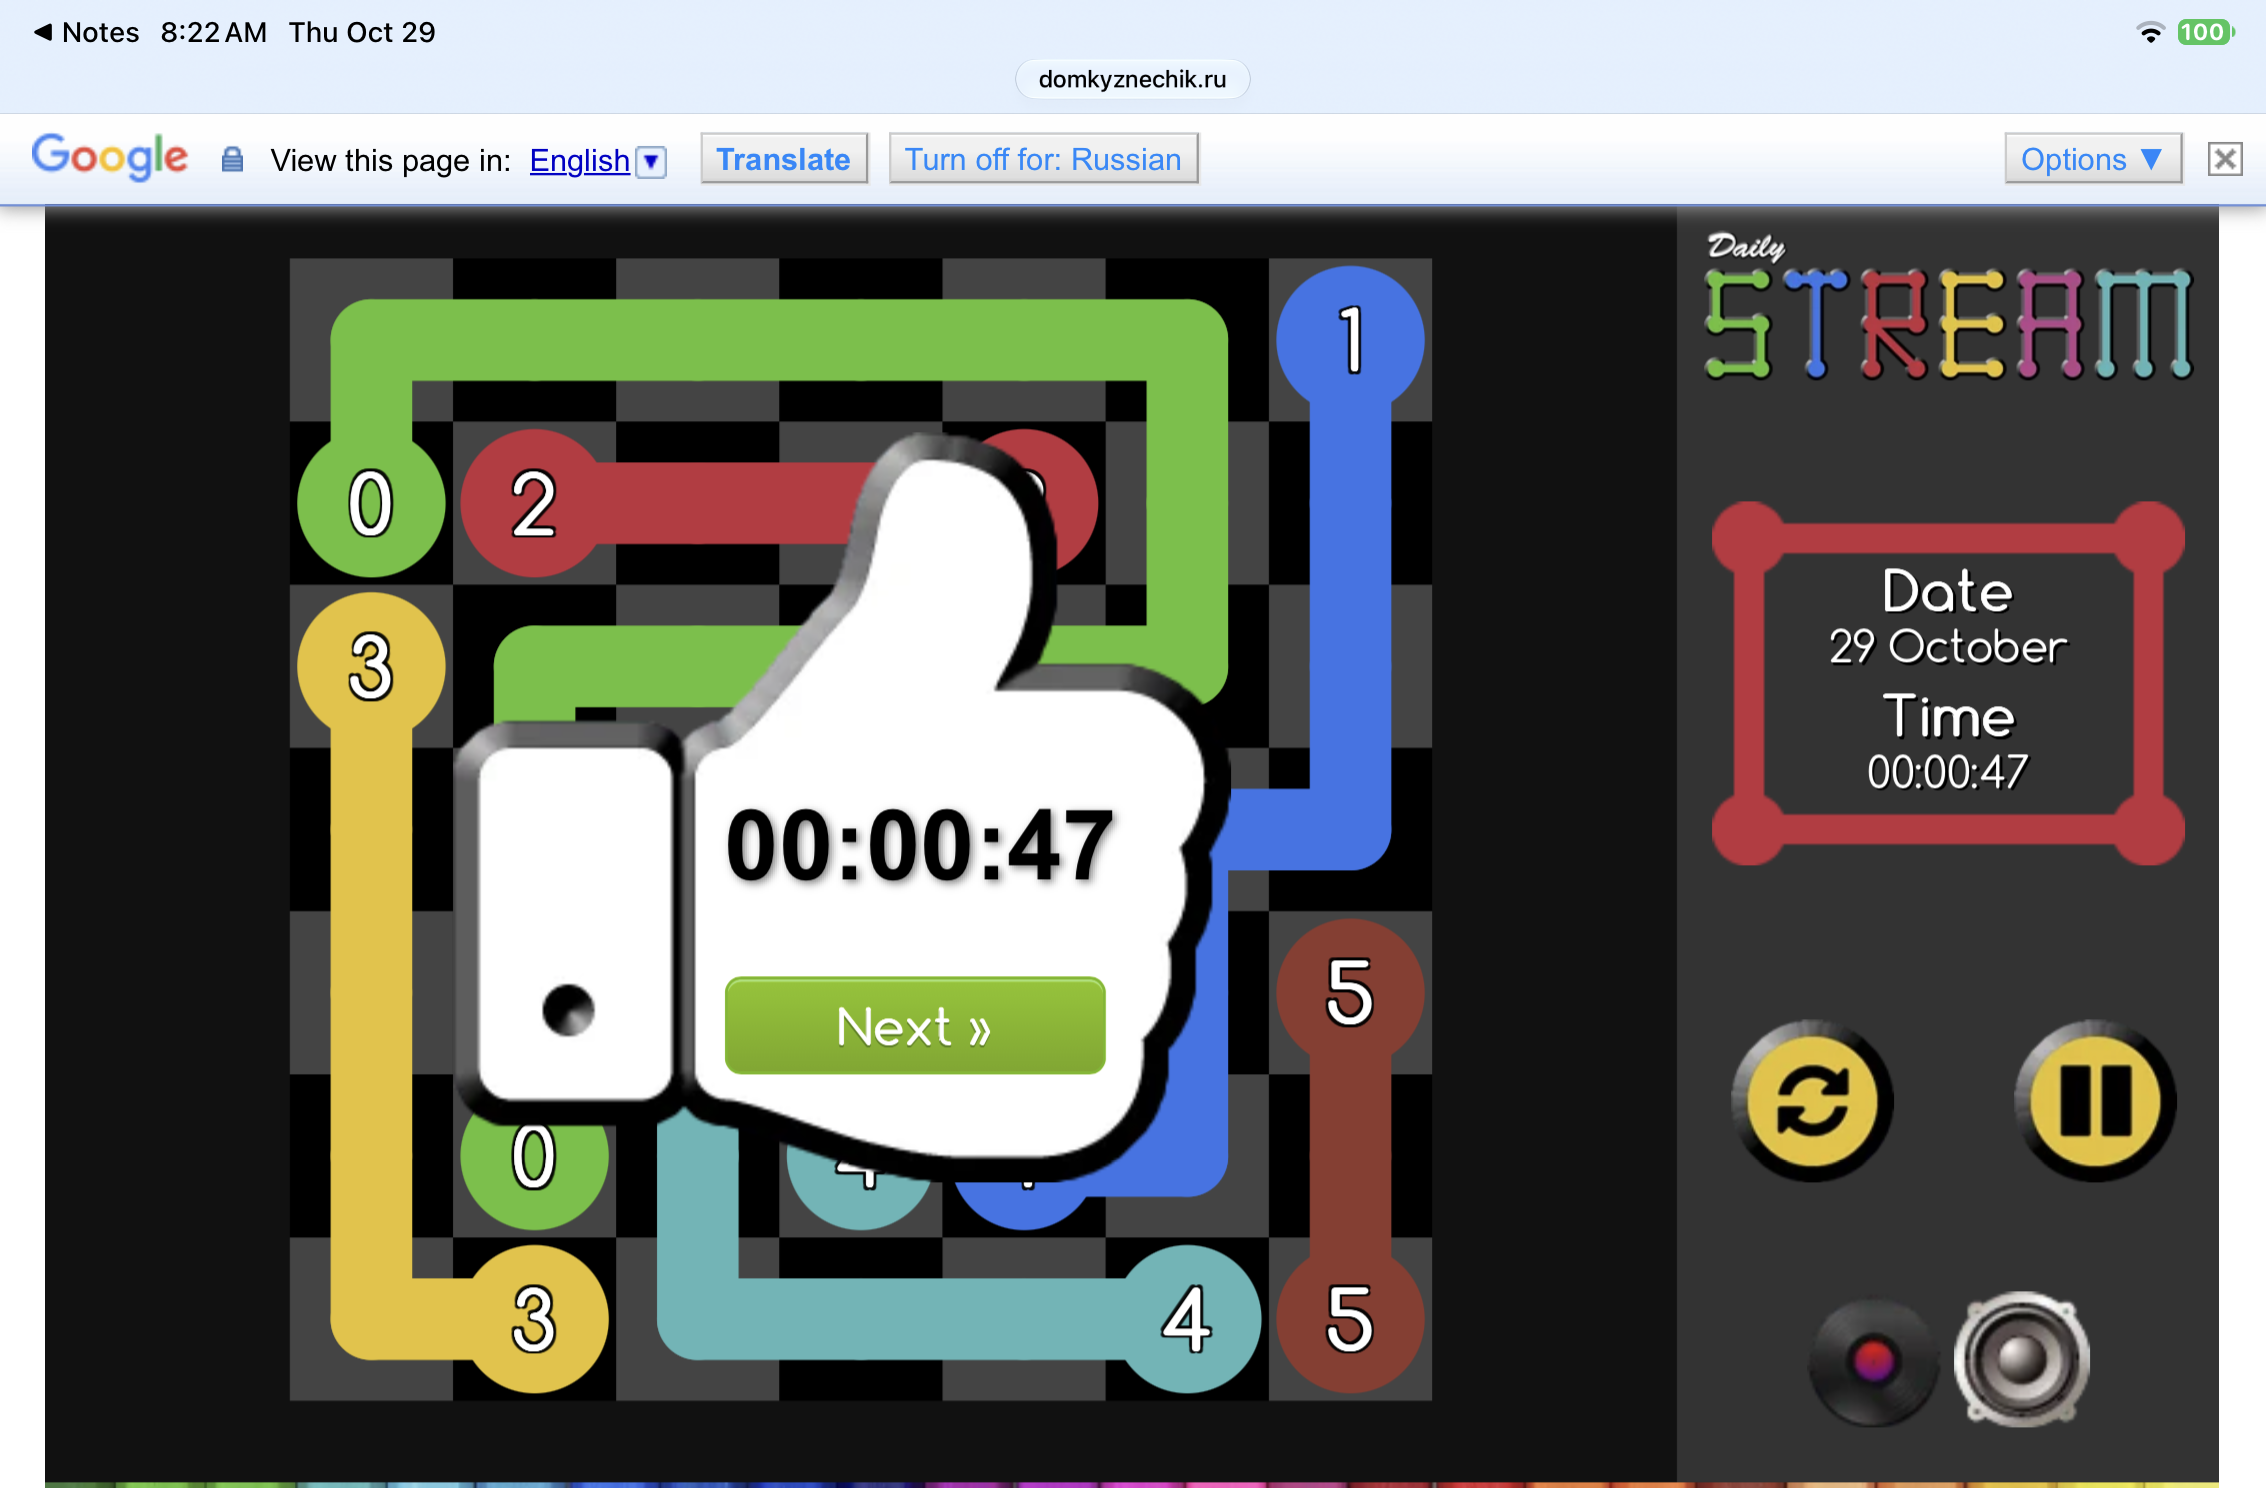Click the side panel time 00:00:47
Viewport: 2266px width, 1488px height.
click(x=1948, y=772)
